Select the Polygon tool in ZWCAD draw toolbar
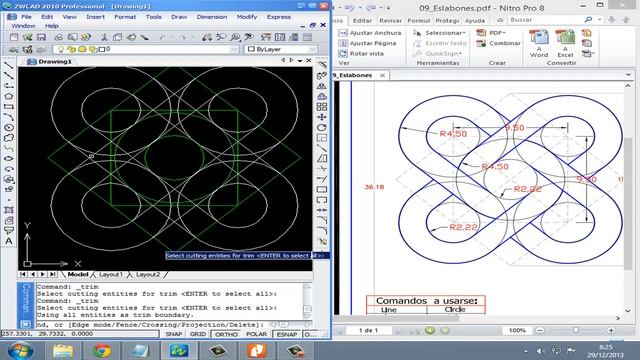The height and width of the screenshot is (360, 640). [9, 96]
